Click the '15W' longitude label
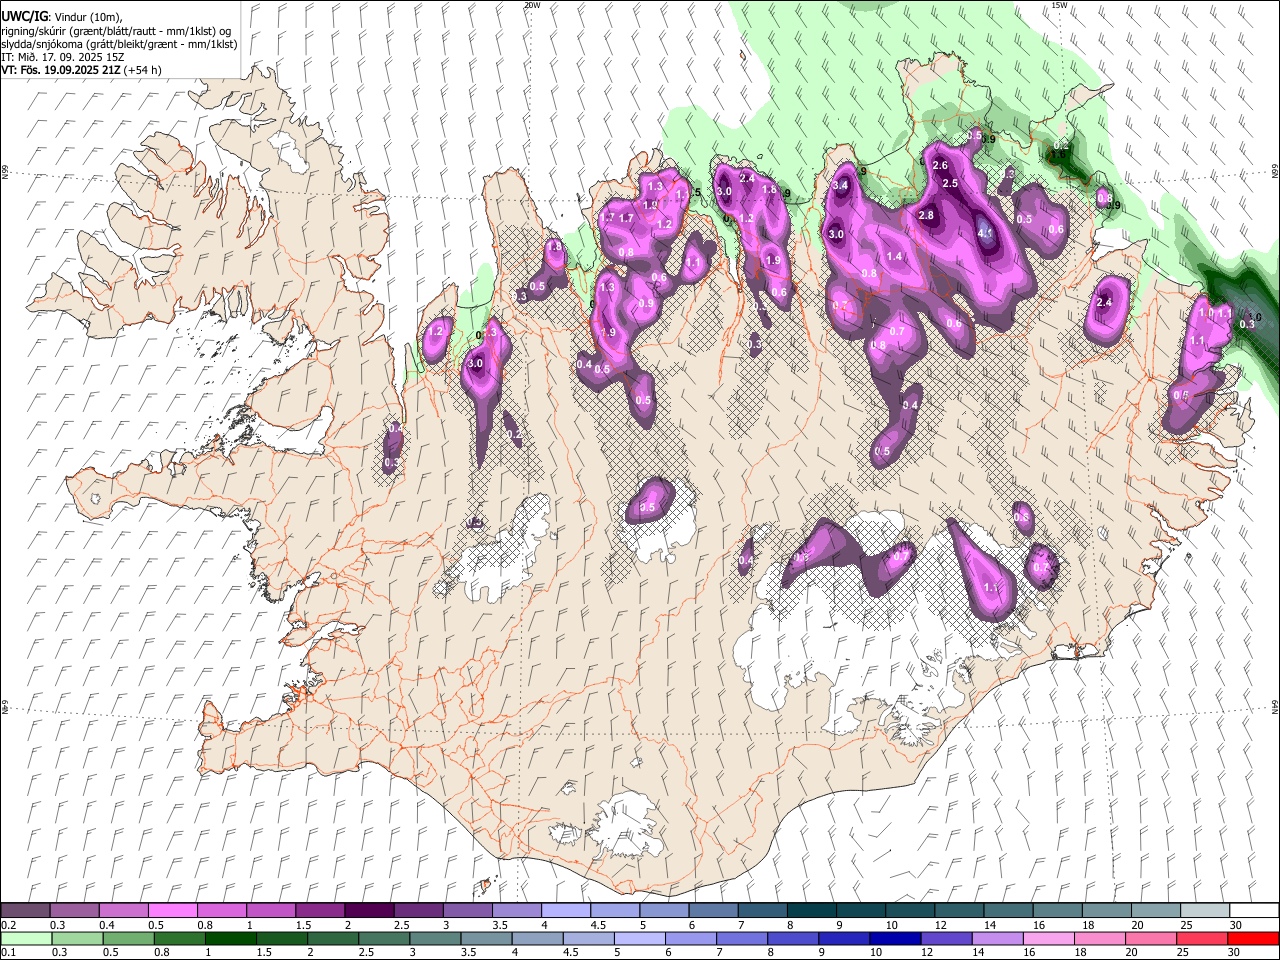The width and height of the screenshot is (1280, 960). pos(1059,5)
